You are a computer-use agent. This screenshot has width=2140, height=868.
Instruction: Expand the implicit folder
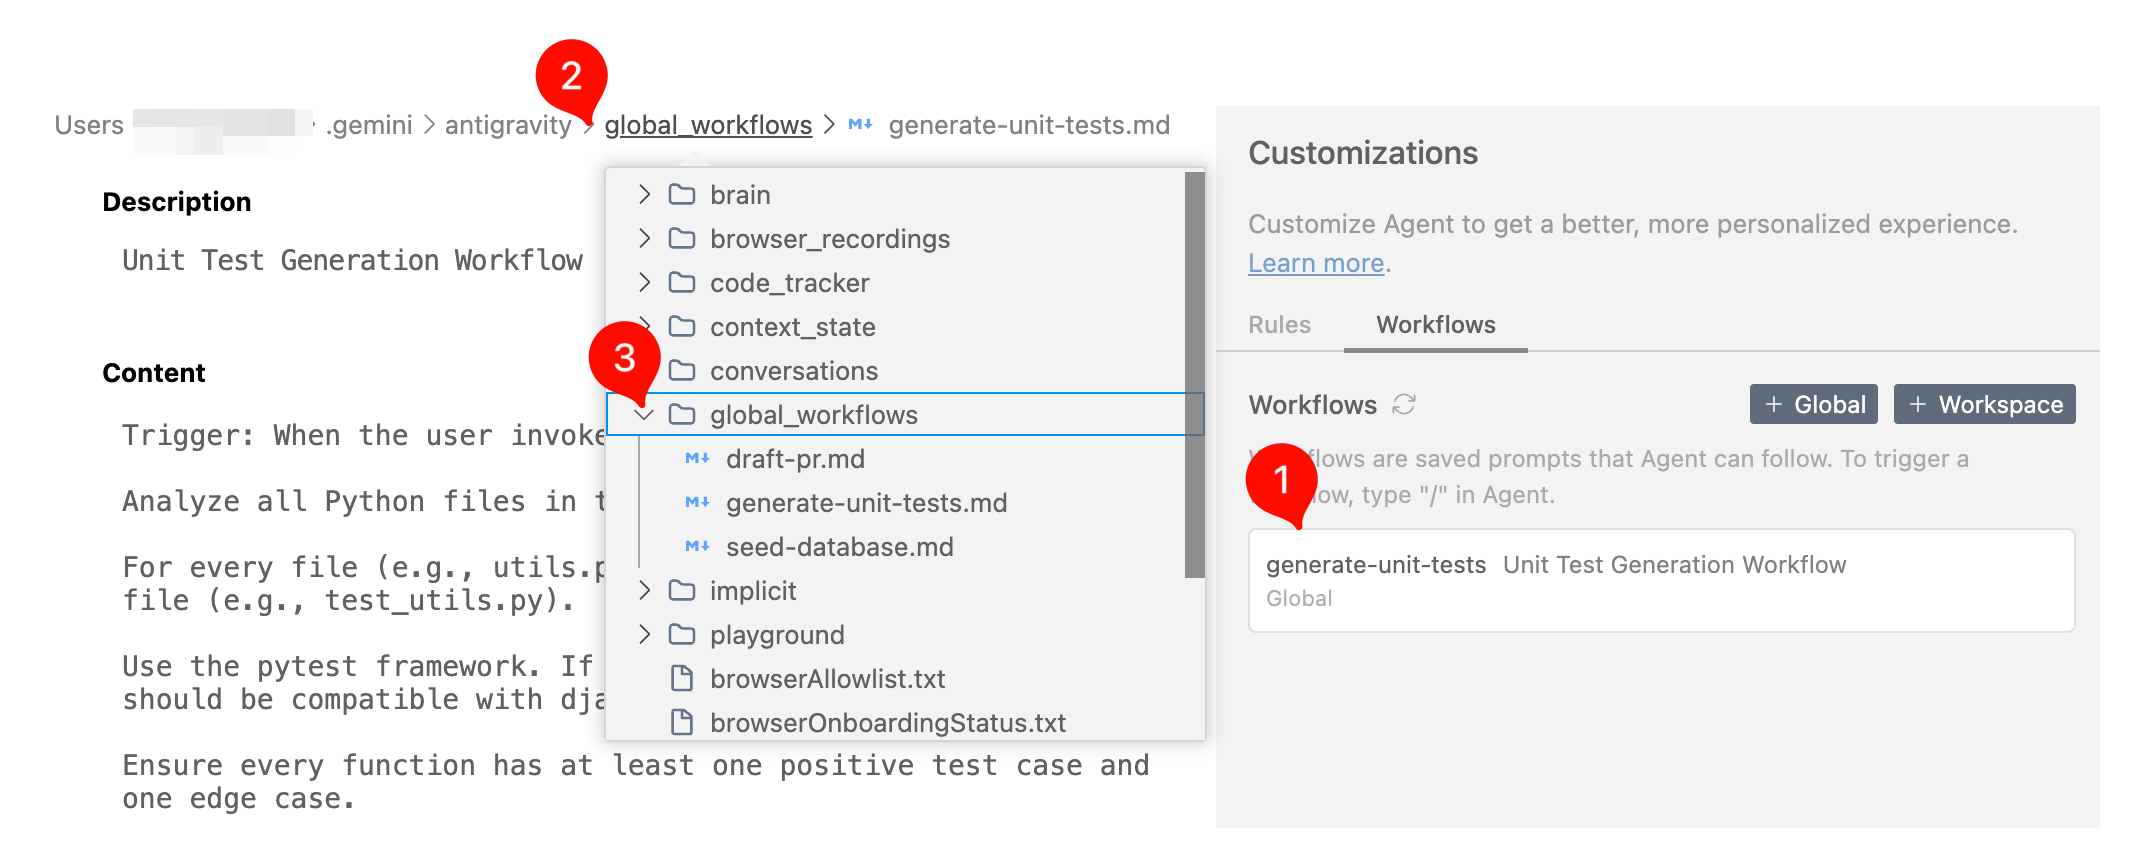click(x=645, y=591)
